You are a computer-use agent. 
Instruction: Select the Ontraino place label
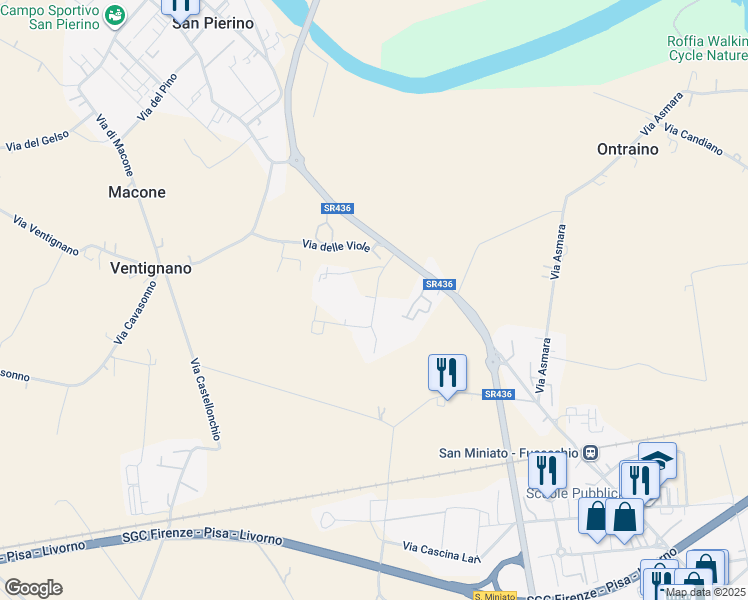click(x=627, y=149)
